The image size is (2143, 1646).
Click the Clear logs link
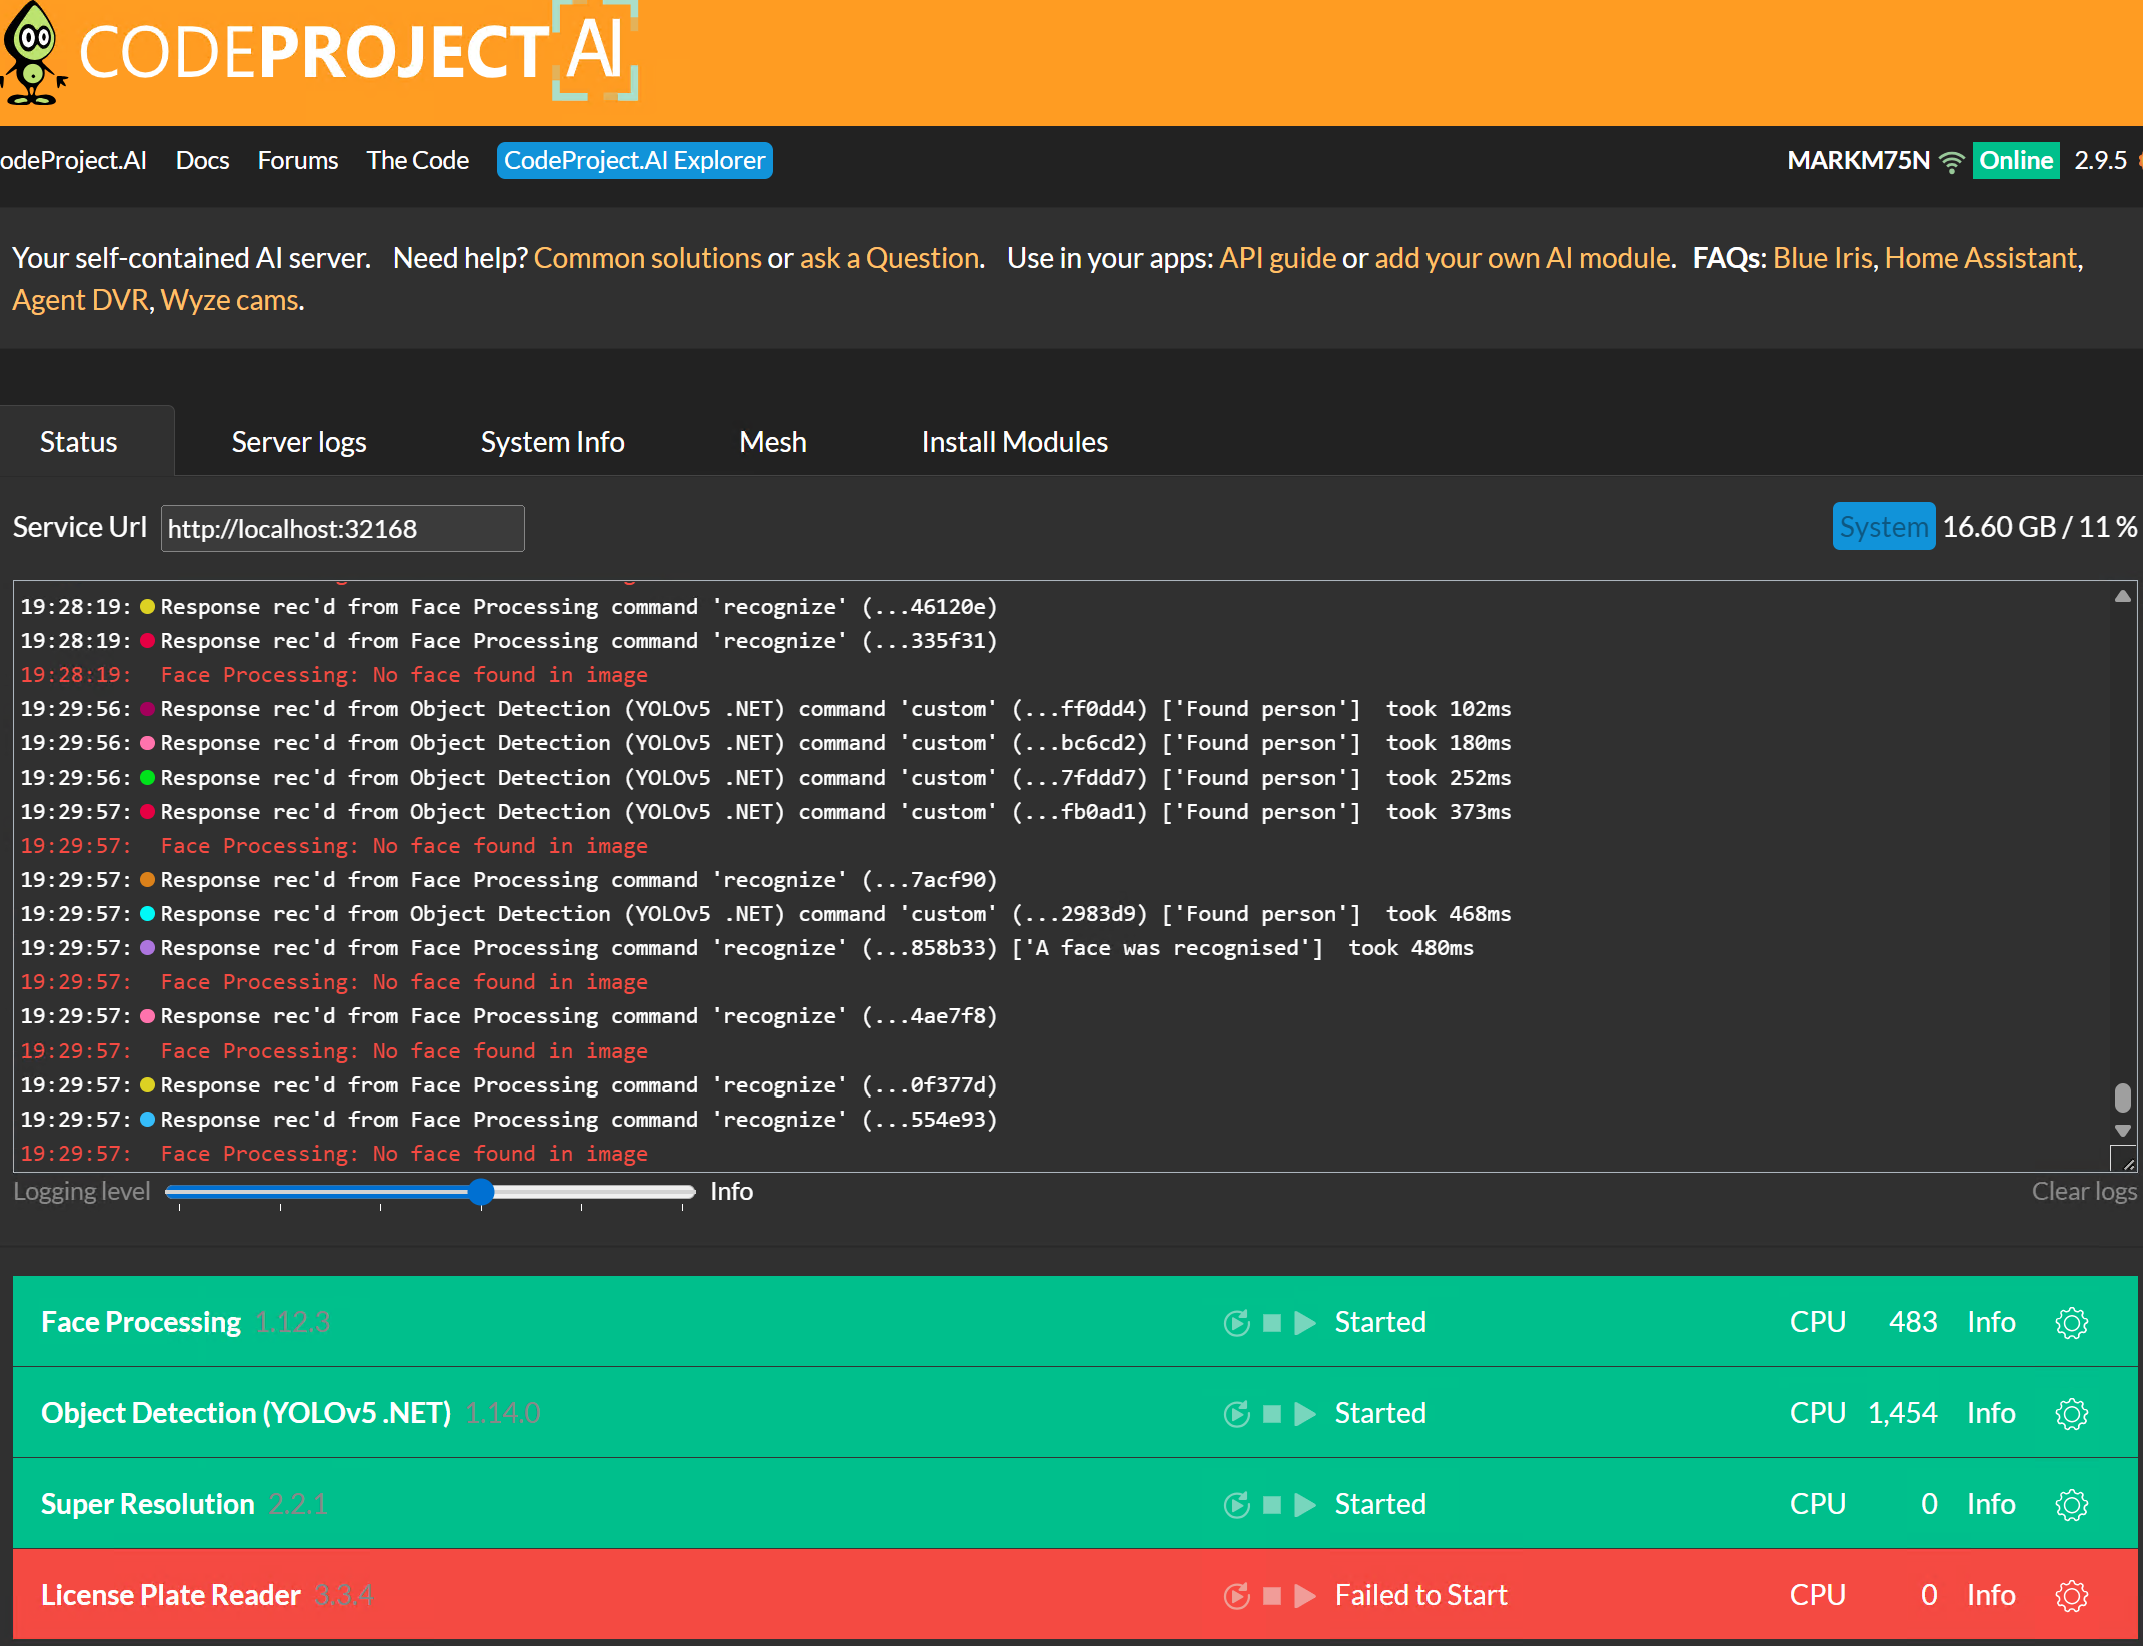point(2083,1191)
